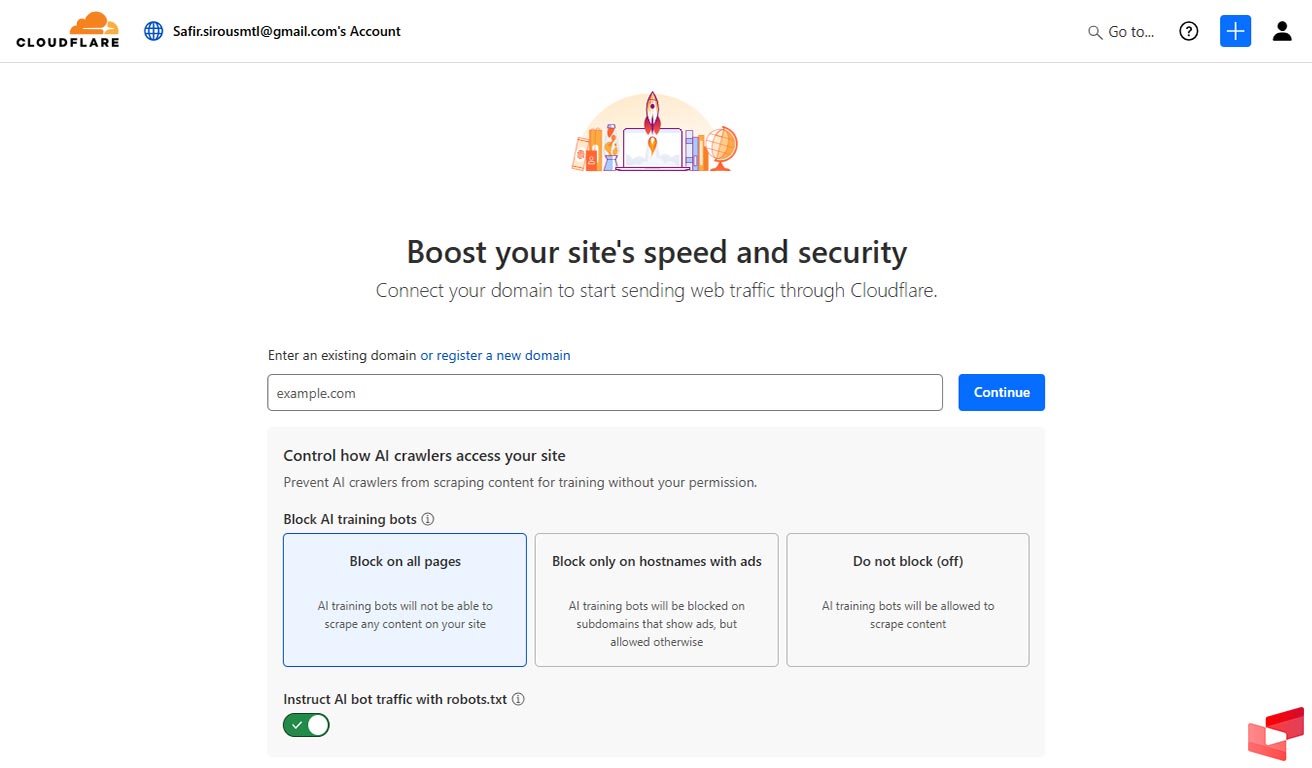Click the globe icon beside the account name

click(x=154, y=31)
